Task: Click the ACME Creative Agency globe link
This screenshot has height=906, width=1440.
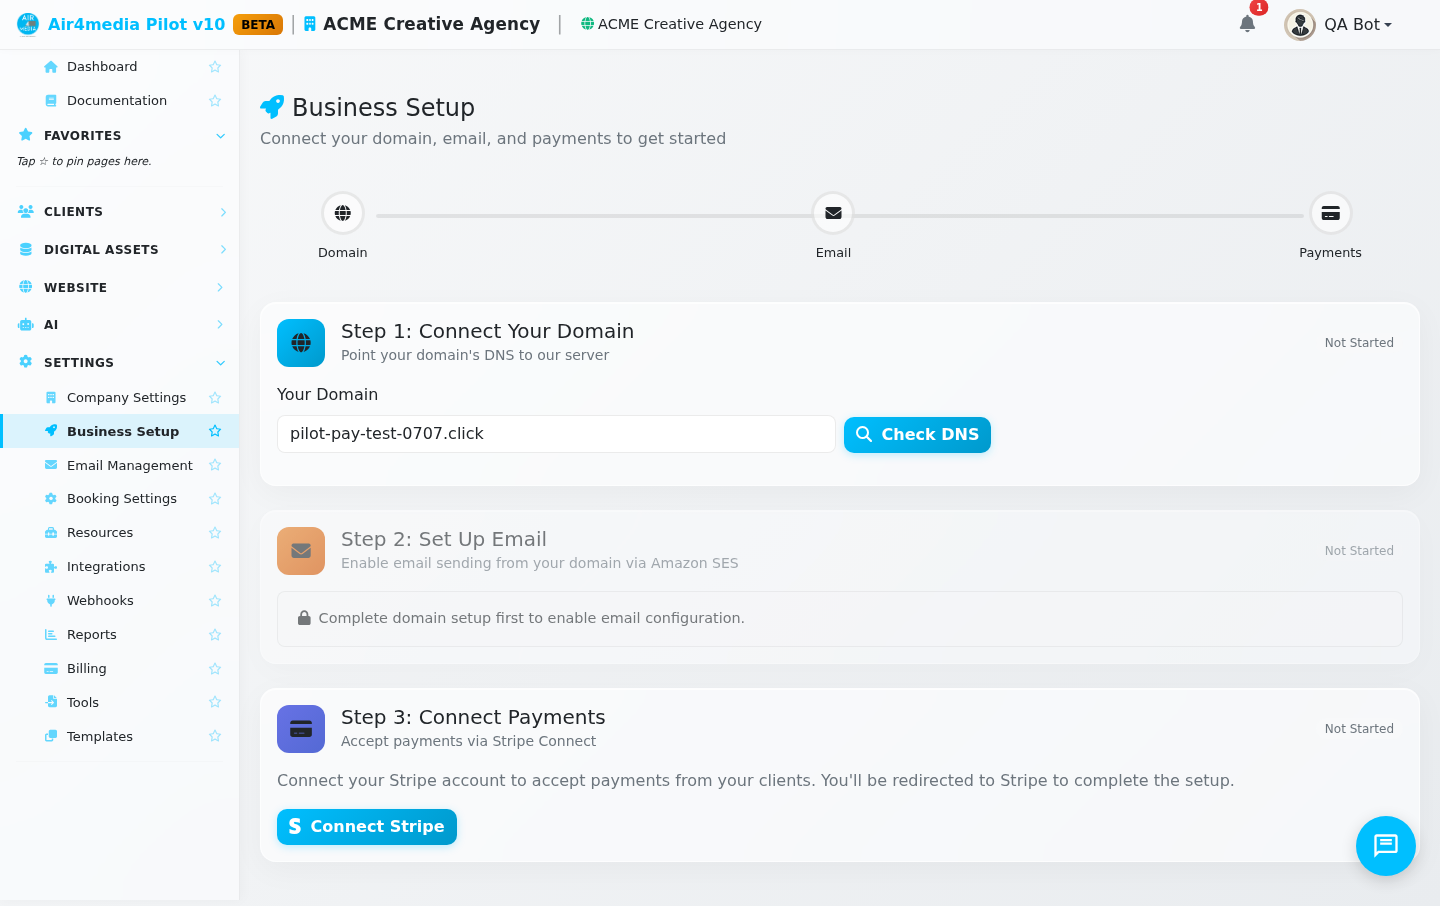Action: 671,24
